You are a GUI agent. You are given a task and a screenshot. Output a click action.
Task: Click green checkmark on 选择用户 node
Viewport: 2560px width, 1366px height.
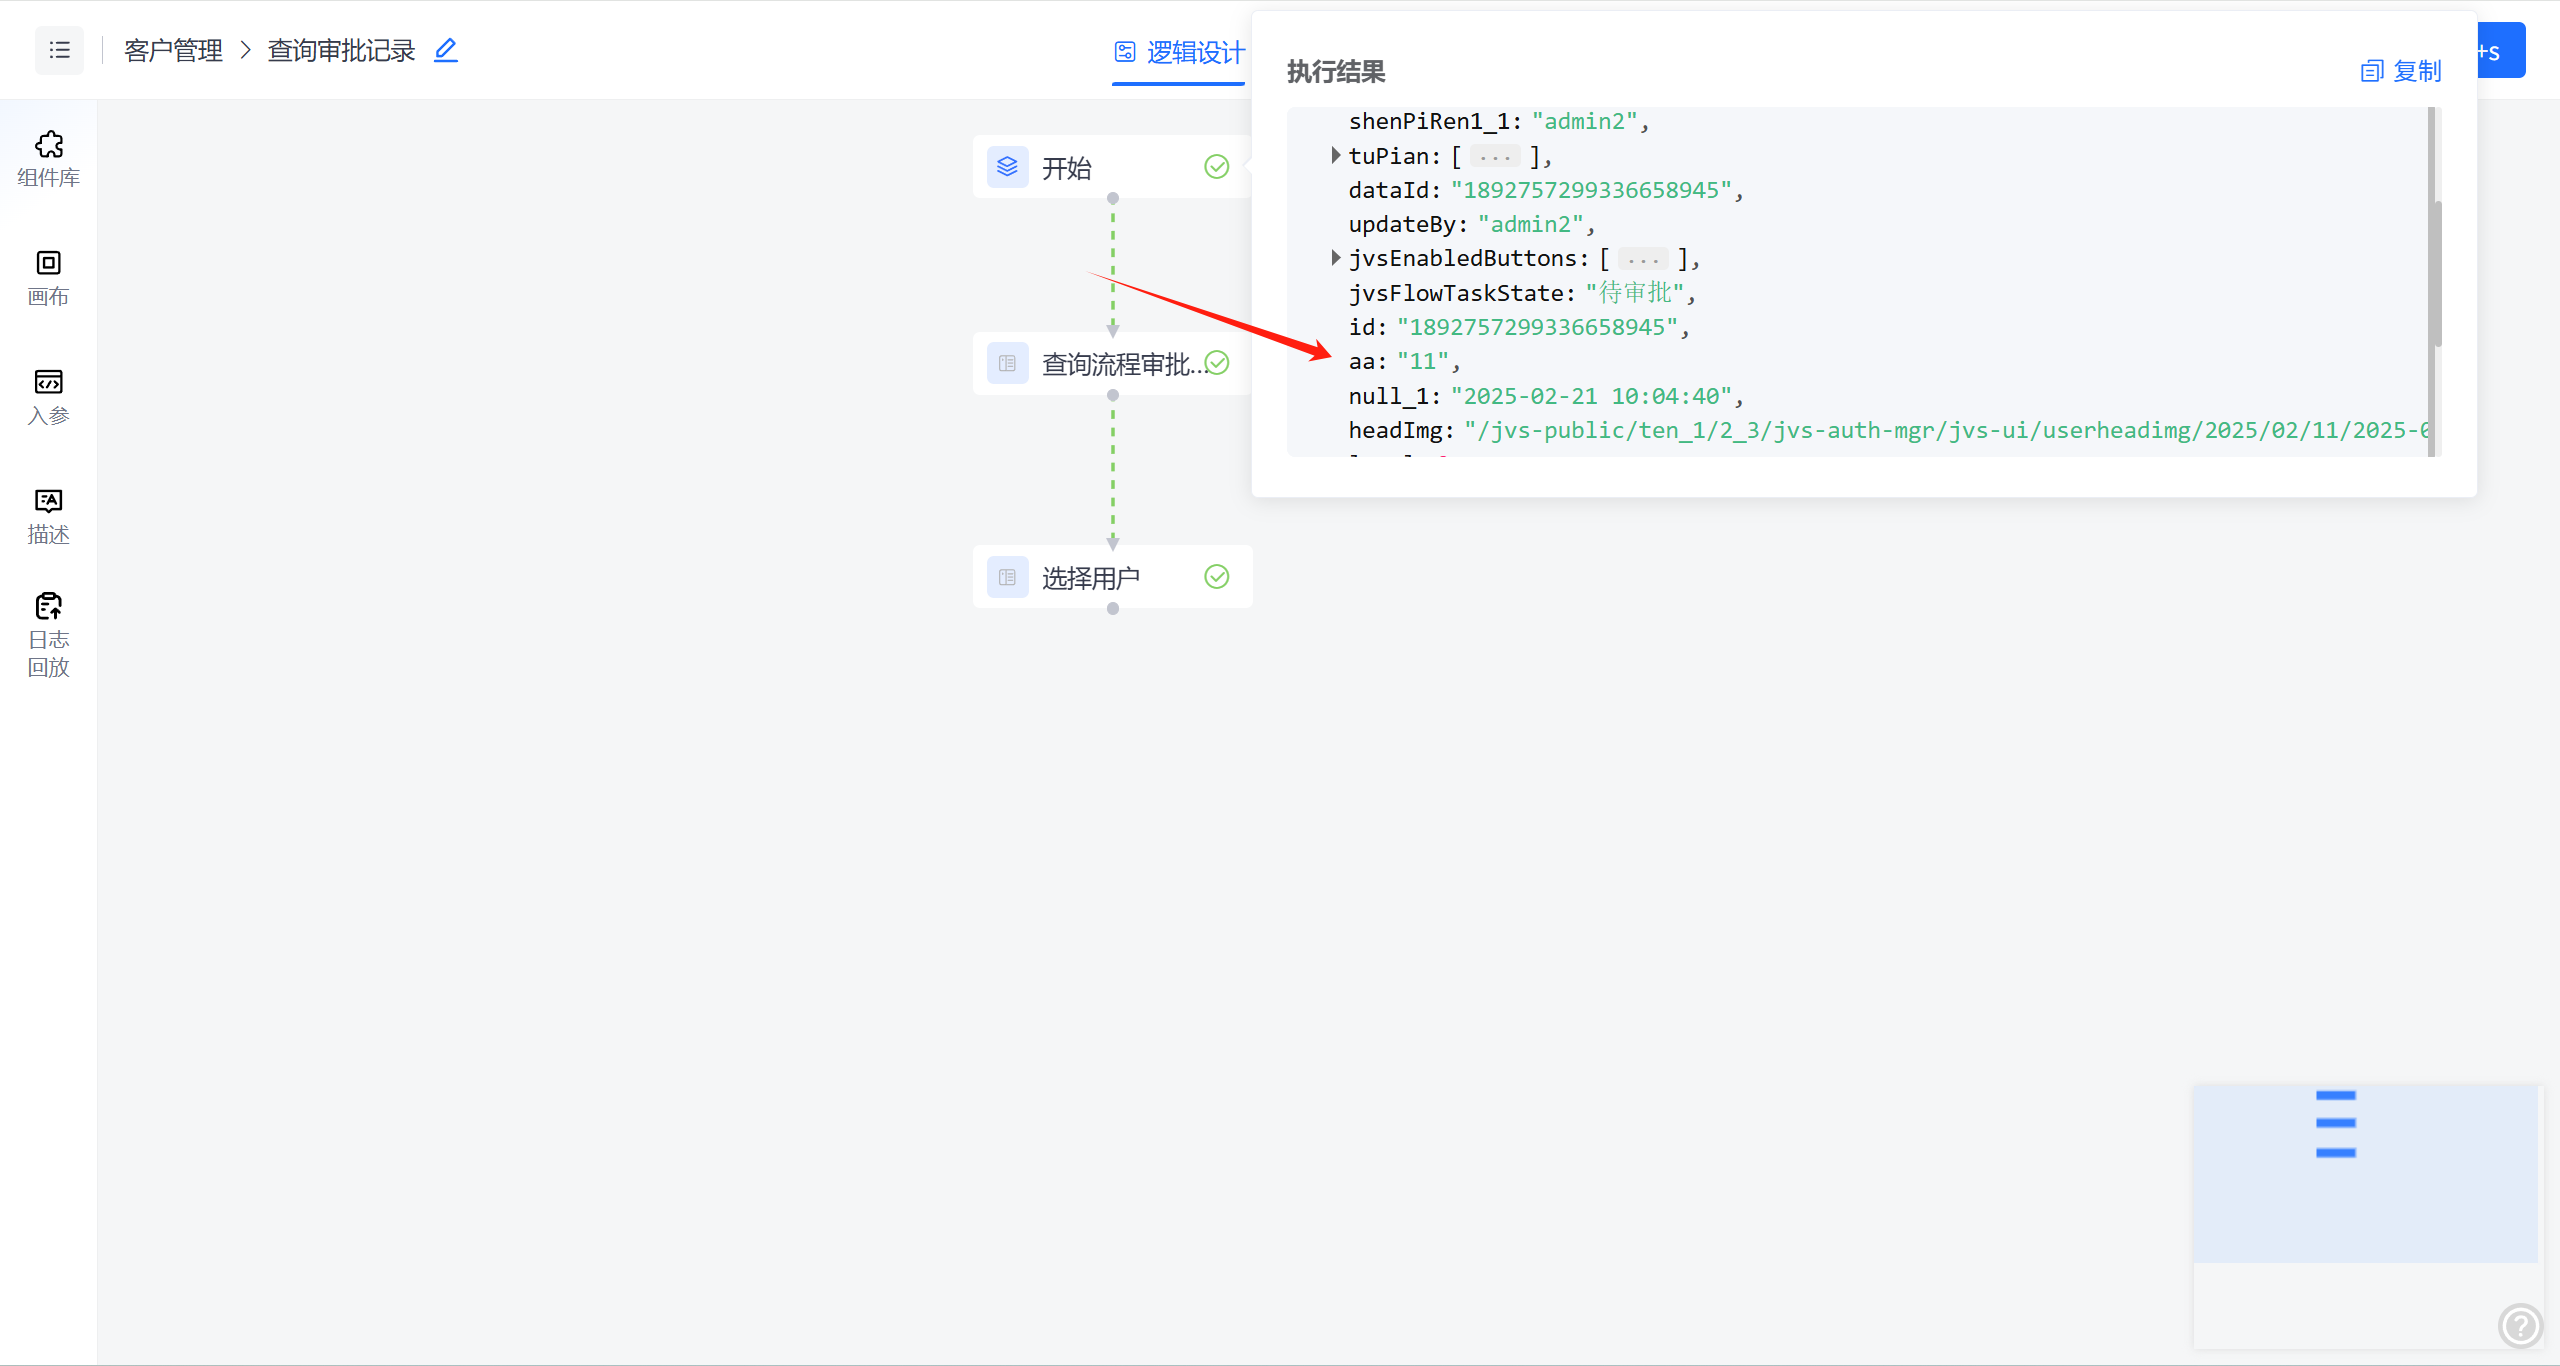pos(1216,577)
